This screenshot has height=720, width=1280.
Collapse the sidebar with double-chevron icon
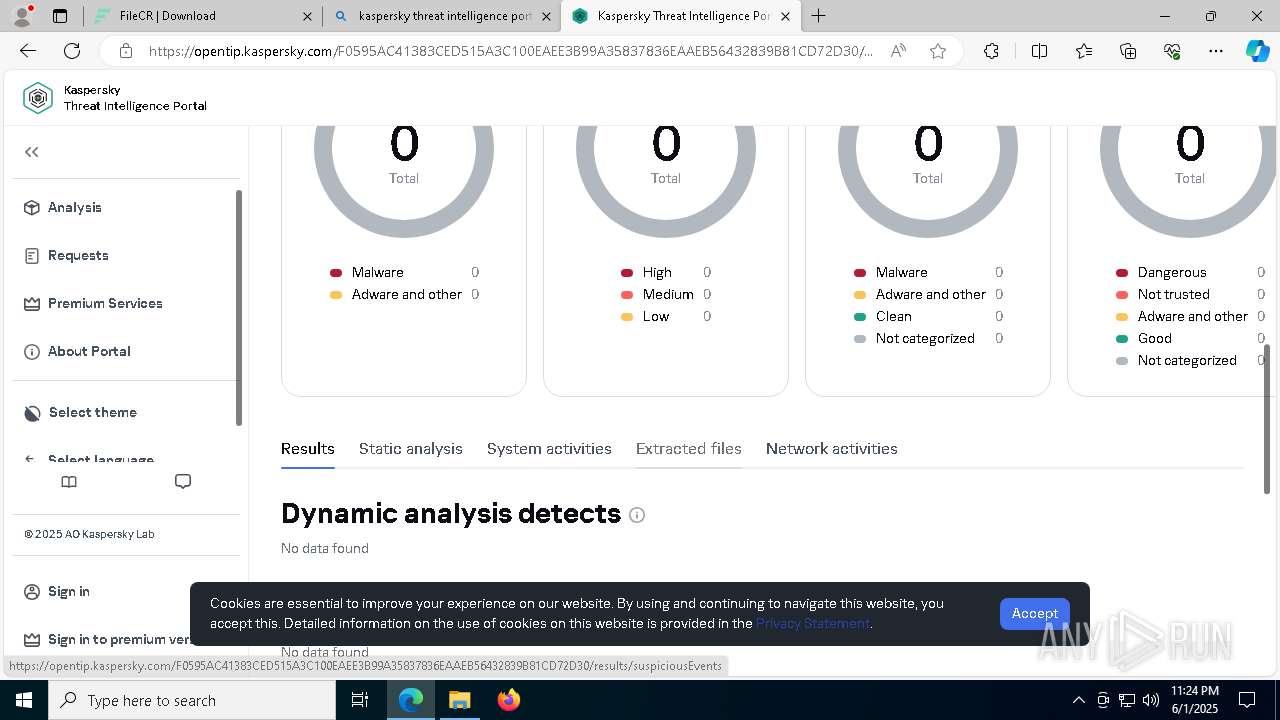[x=32, y=152]
